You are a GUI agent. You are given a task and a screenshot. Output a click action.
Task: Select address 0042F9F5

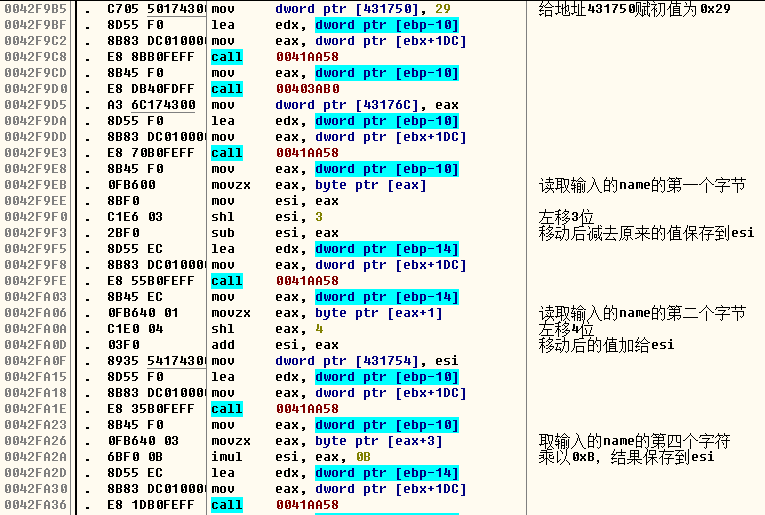tap(35, 249)
